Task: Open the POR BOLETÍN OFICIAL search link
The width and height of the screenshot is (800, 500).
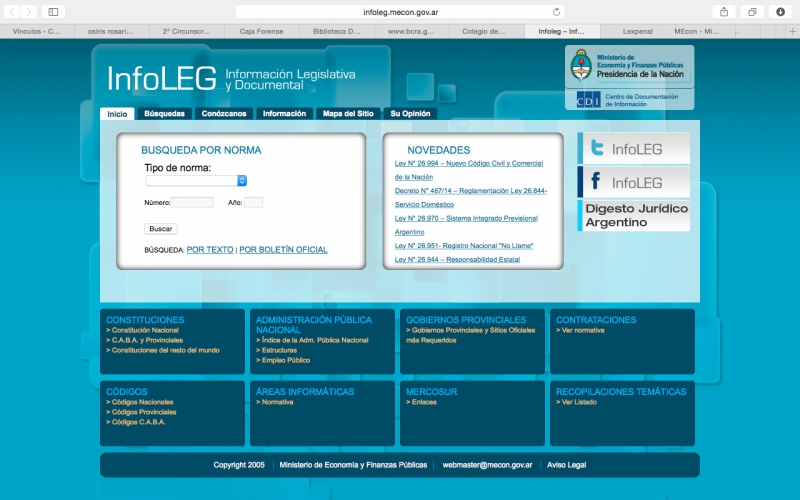Action: [283, 249]
